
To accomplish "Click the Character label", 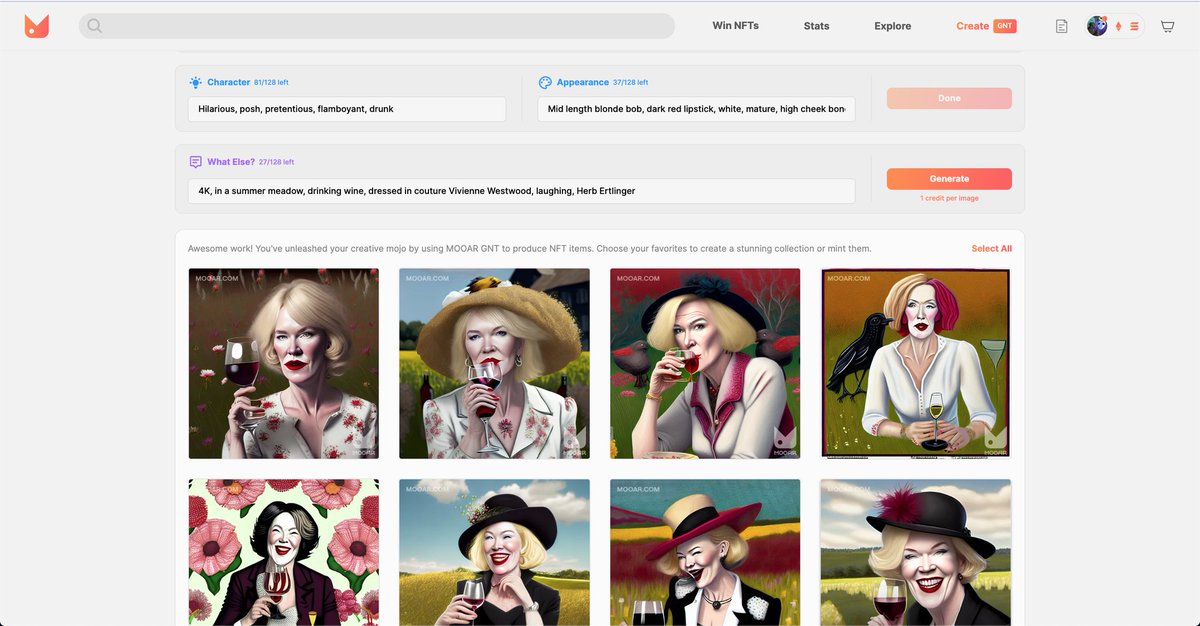I will [x=229, y=82].
